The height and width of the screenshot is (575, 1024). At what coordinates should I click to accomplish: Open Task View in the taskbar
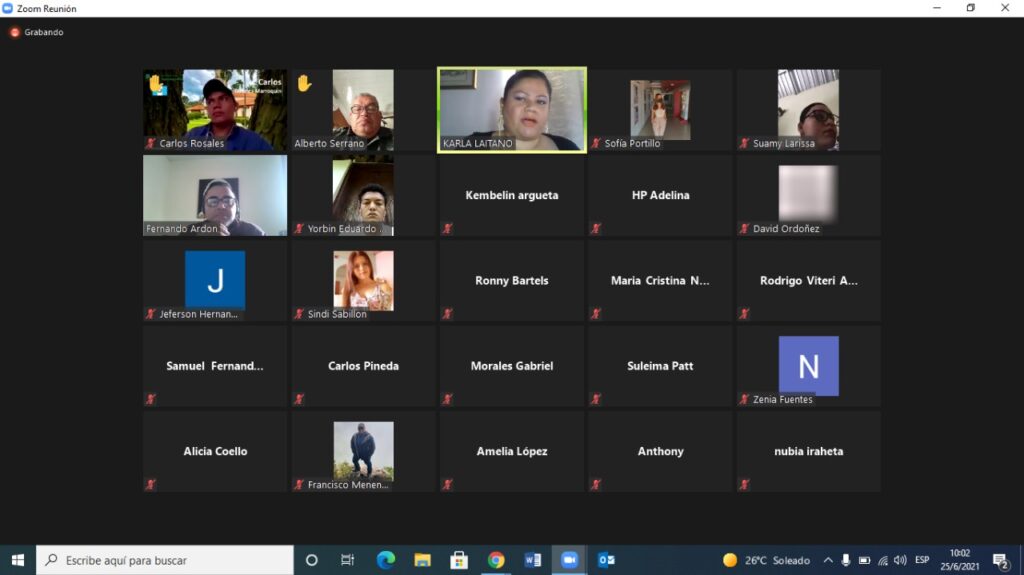pyautogui.click(x=347, y=560)
